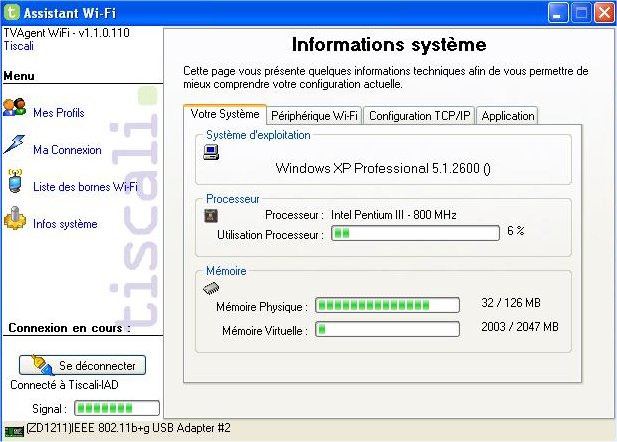Click the 2003 / 2047 MB value
Viewport: 617px width, 442px height.
pos(520,327)
